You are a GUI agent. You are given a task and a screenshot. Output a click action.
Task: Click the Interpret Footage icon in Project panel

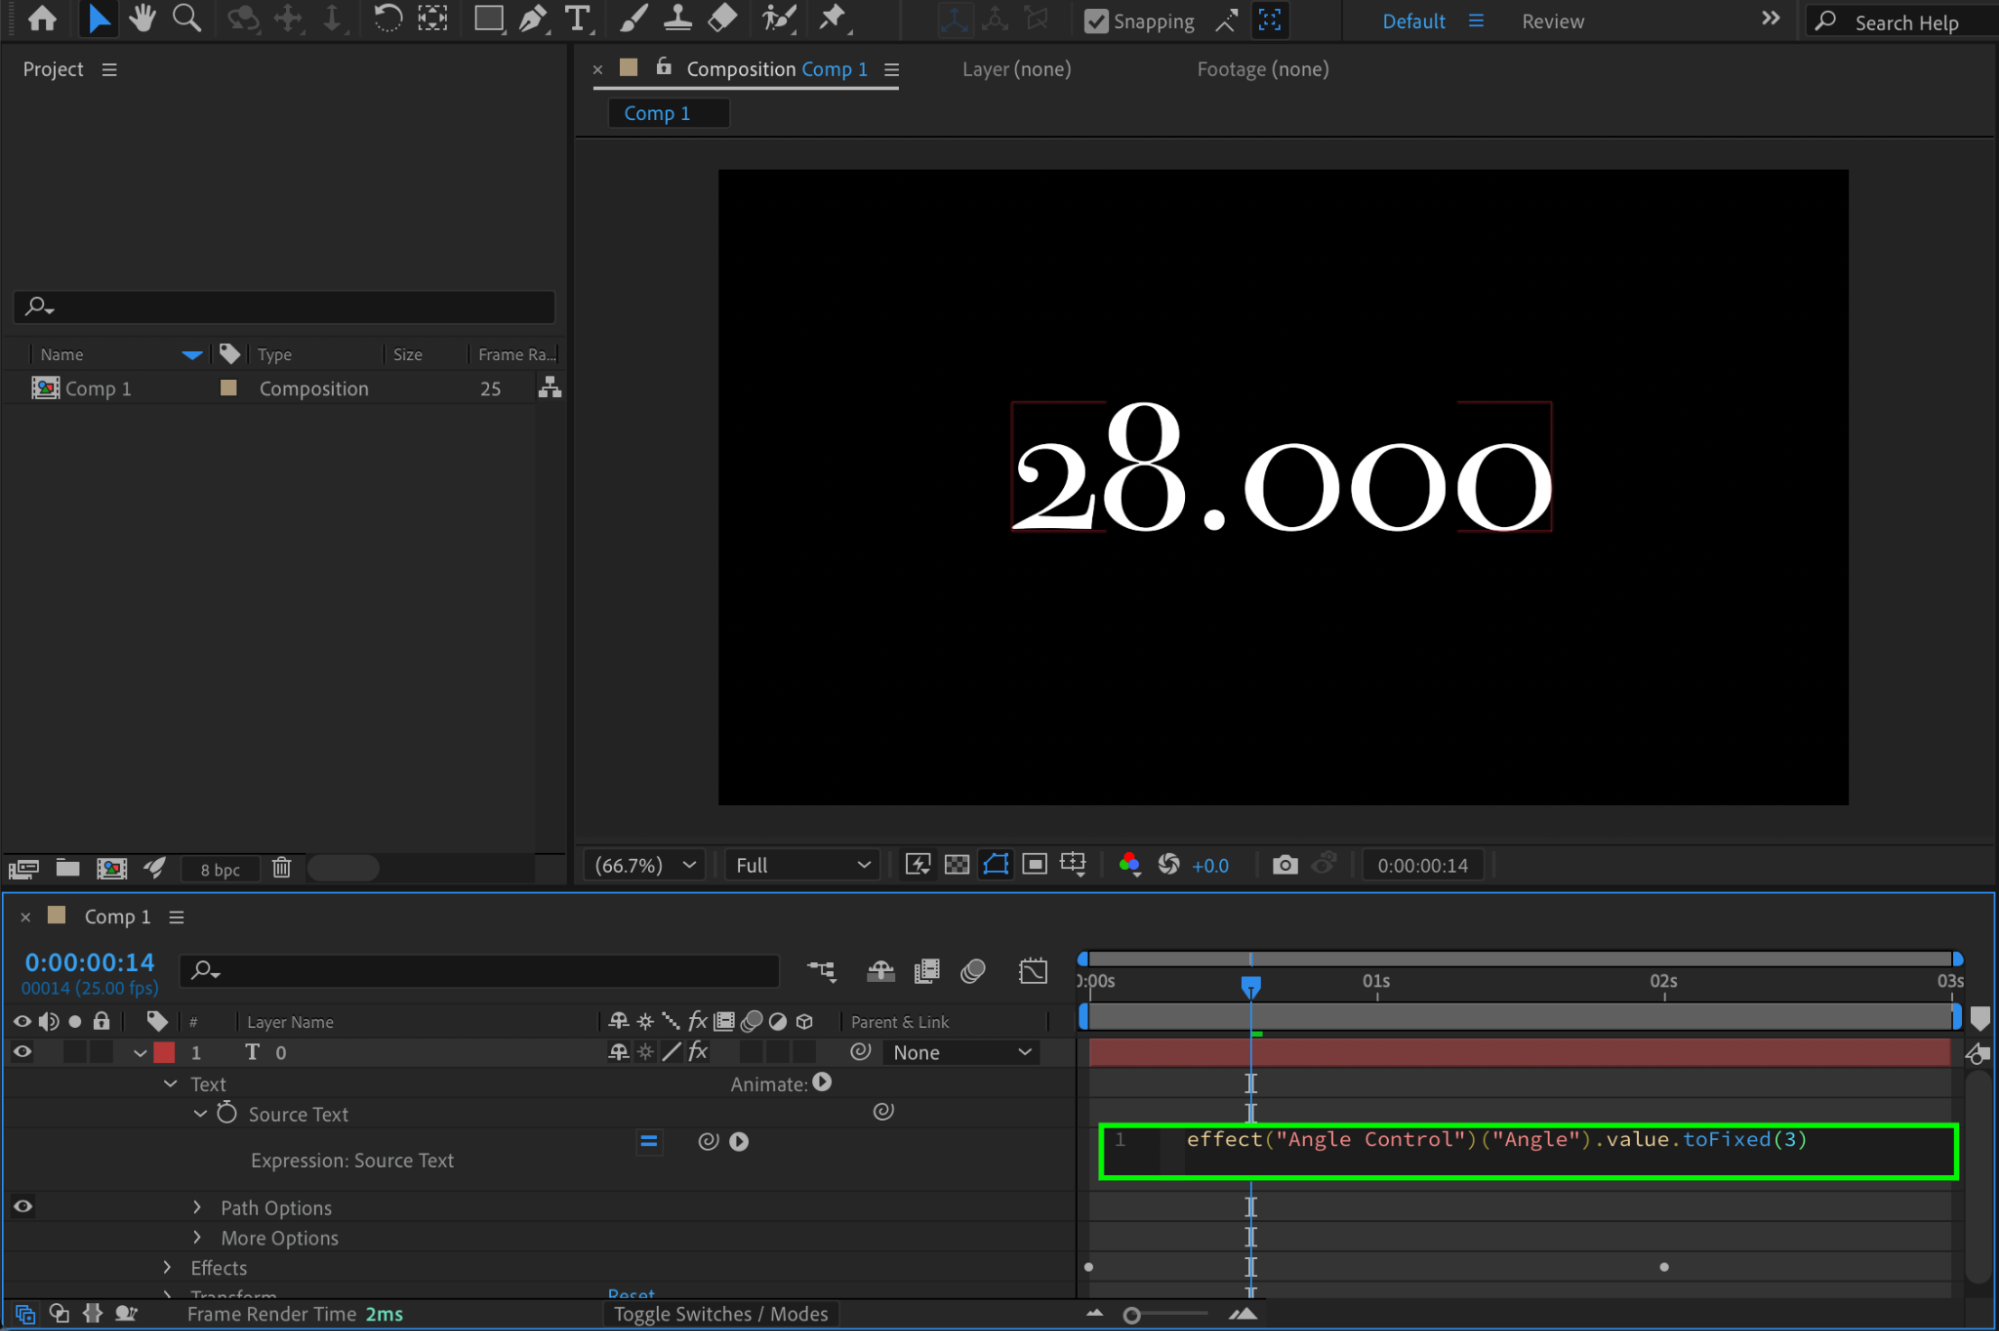tap(23, 869)
